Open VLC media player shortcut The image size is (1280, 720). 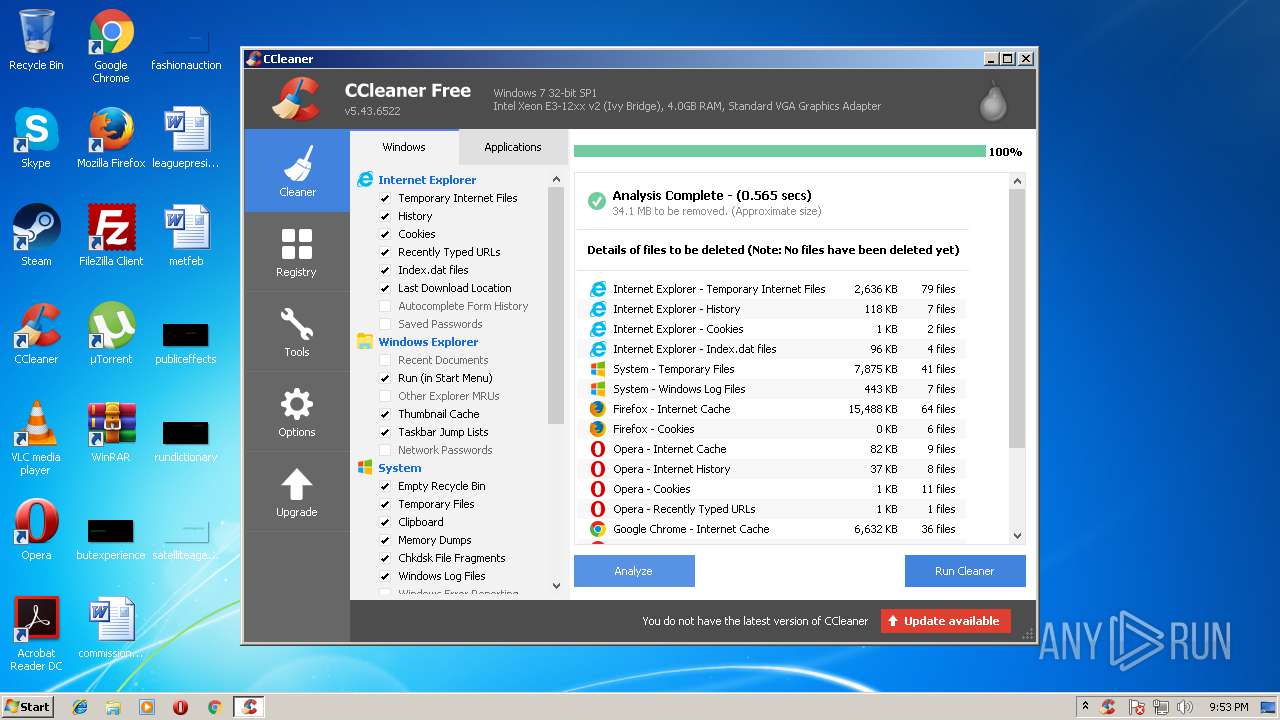pyautogui.click(x=36, y=438)
